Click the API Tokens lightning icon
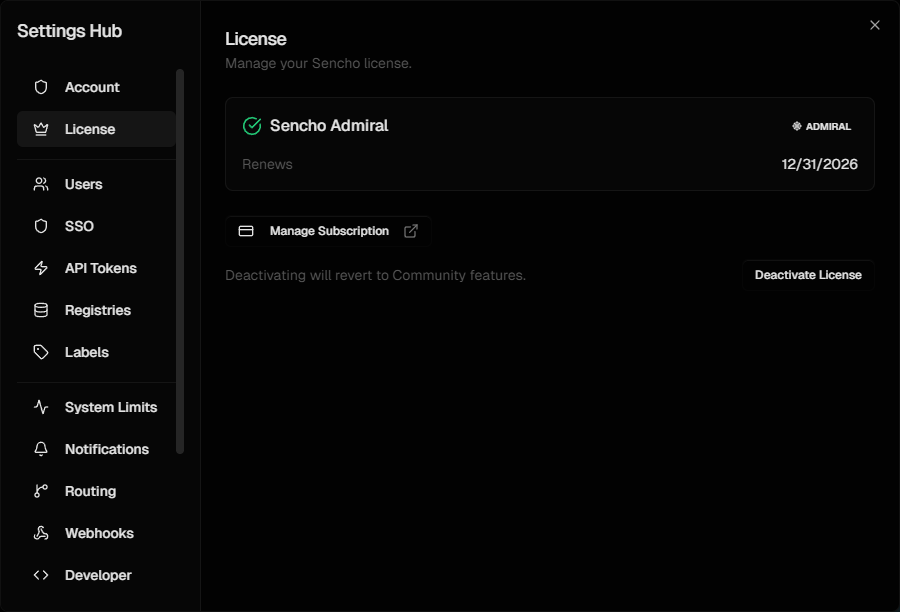The height and width of the screenshot is (612, 900). [41, 268]
